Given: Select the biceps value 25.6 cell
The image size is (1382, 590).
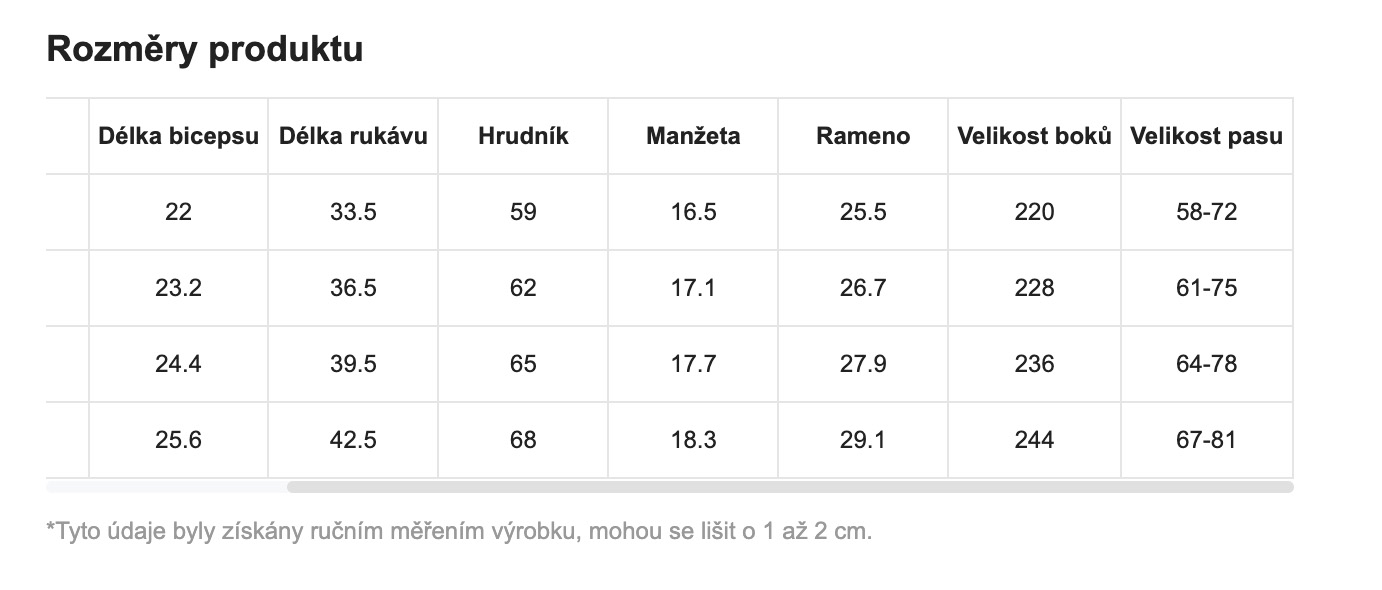Looking at the screenshot, I should (x=179, y=440).
